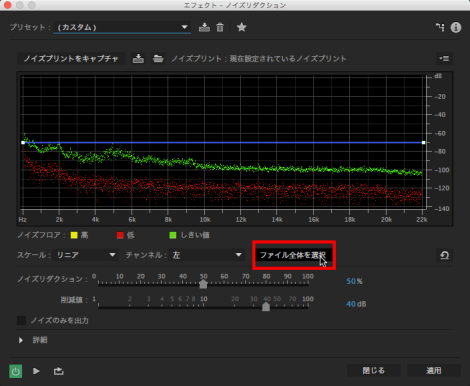Image resolution: width=470 pixels, height=386 pixels.
Task: Open the graph options menu icon
Action: 444,59
